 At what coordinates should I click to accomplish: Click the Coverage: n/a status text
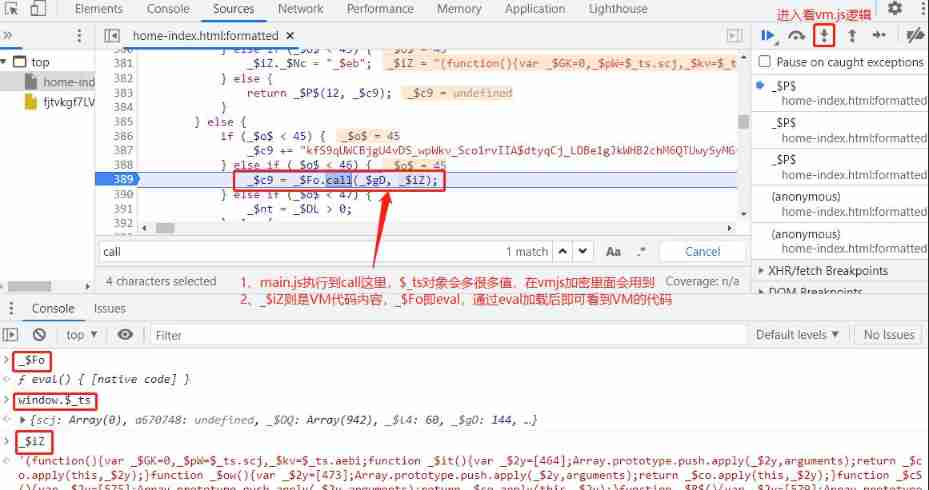(x=702, y=281)
